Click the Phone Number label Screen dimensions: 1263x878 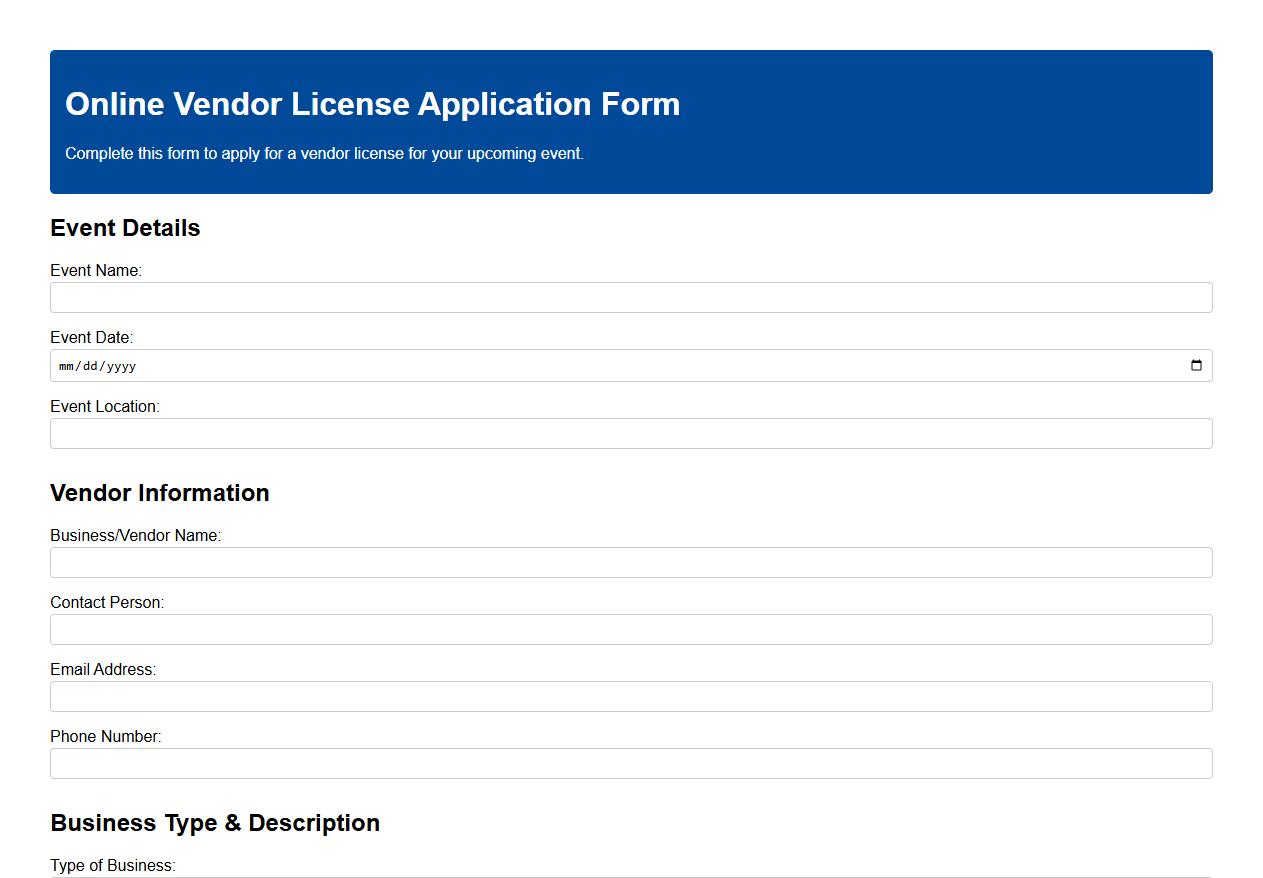[105, 736]
